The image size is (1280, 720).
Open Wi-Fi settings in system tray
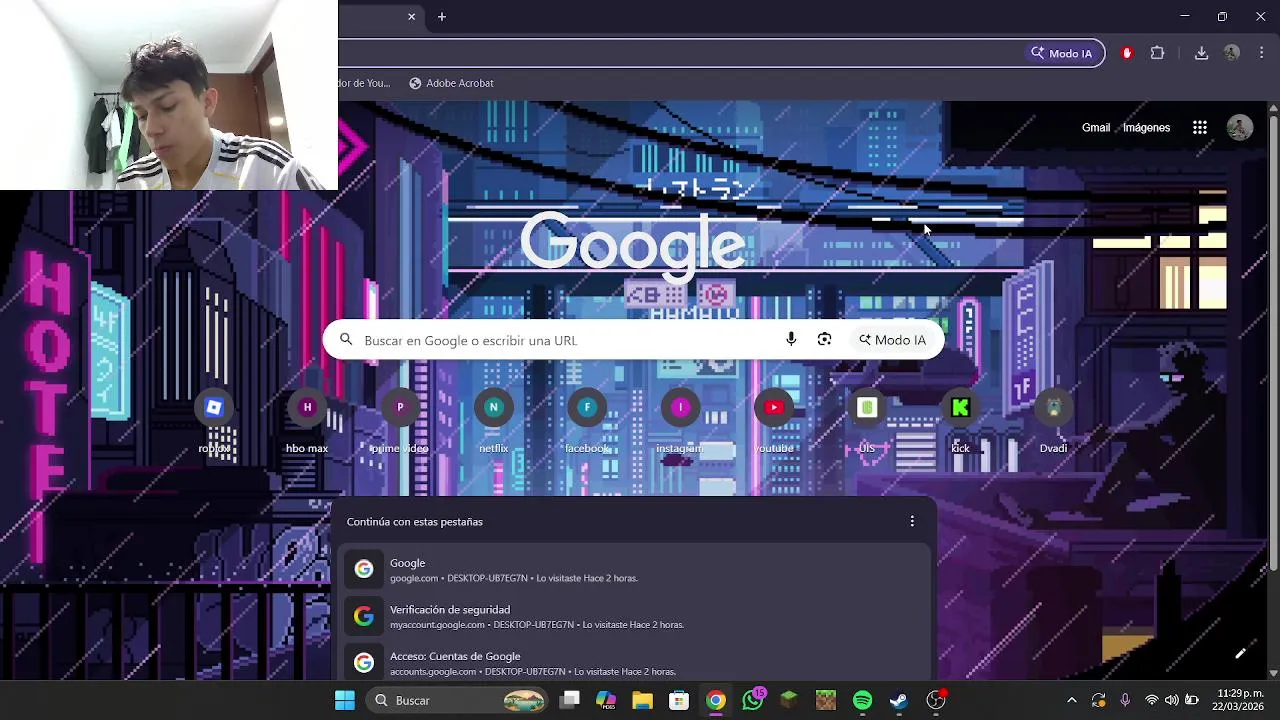click(x=1152, y=700)
